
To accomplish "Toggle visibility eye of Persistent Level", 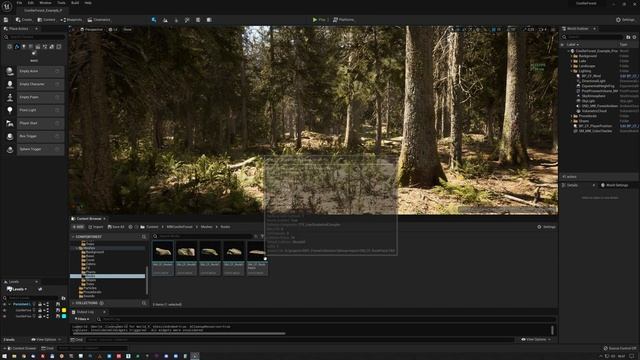I will [x=4, y=304].
